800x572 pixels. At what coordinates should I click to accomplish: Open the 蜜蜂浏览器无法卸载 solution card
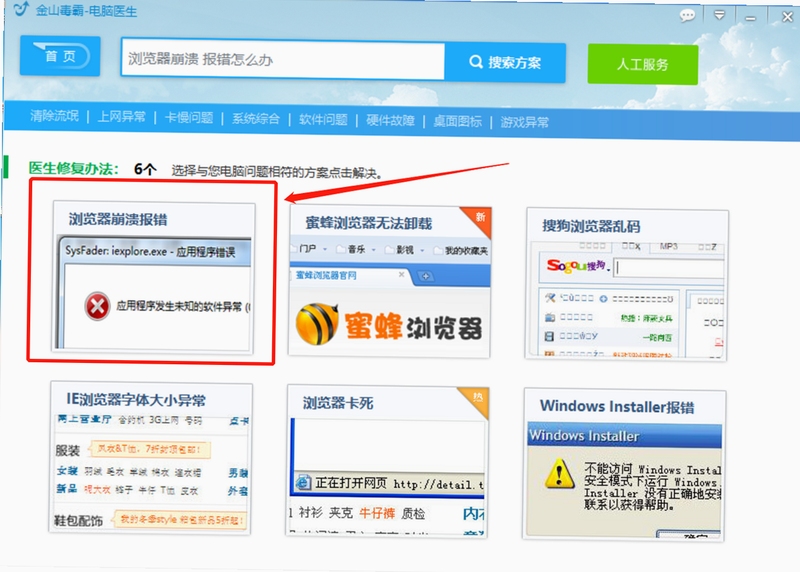[390, 281]
